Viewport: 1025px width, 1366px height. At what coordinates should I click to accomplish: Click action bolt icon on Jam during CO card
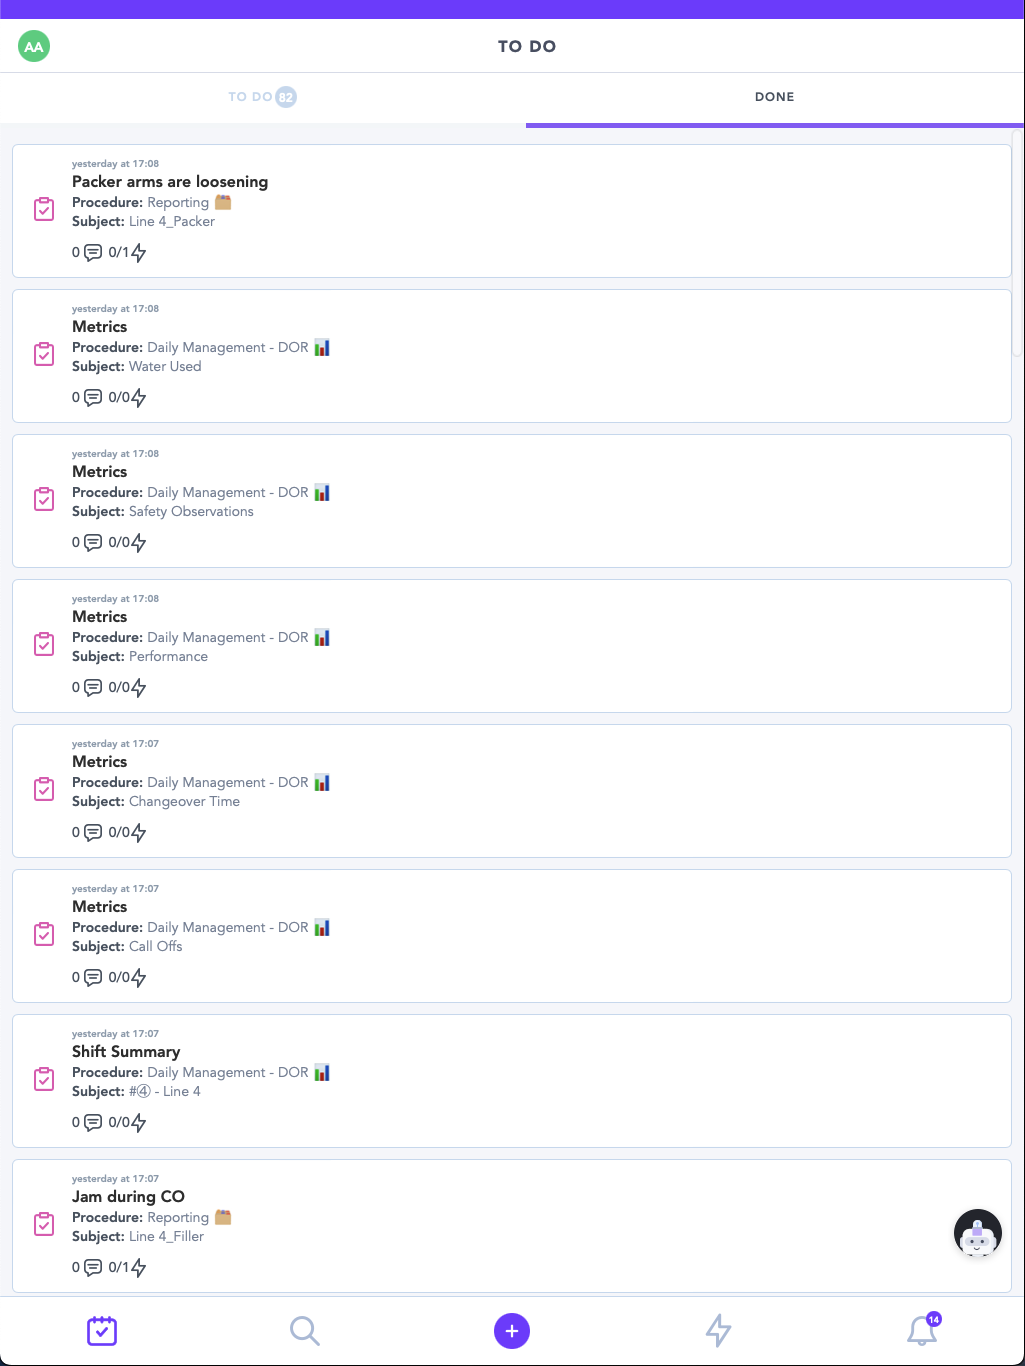(x=139, y=1268)
